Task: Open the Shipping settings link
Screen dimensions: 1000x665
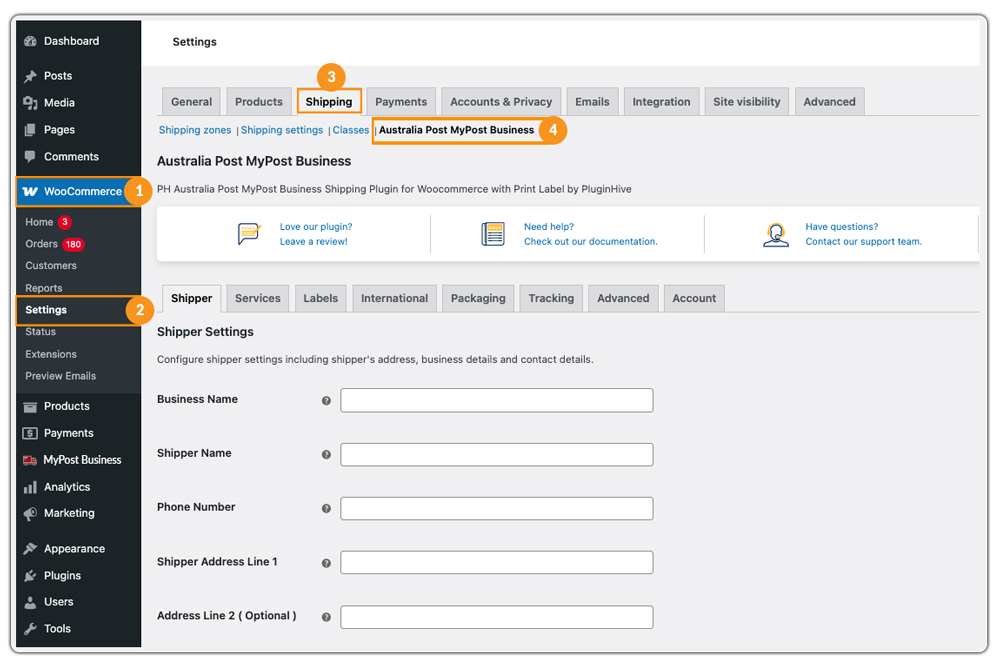Action: (282, 130)
